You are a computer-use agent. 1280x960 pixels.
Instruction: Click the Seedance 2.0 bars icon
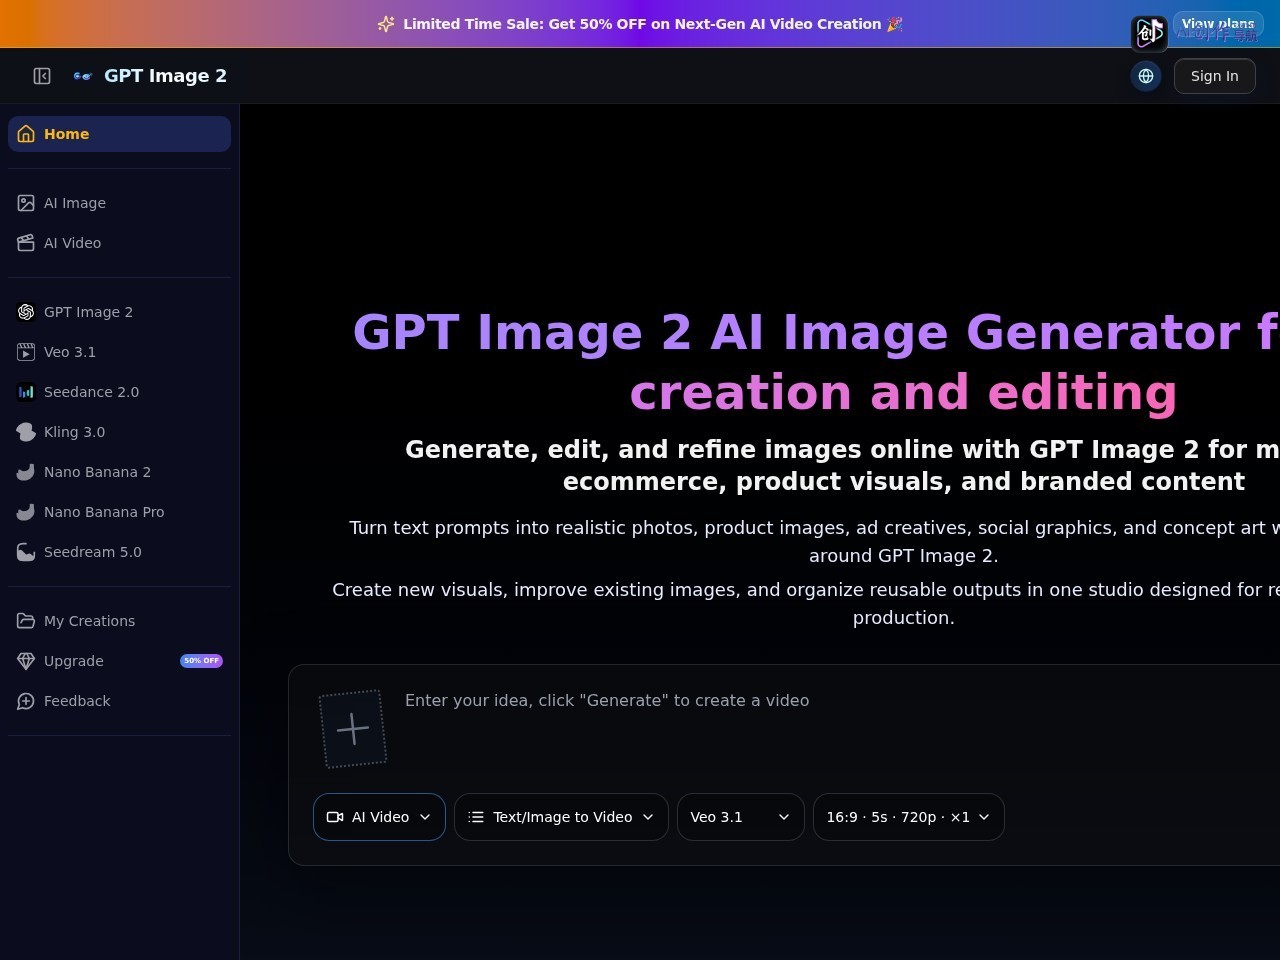tap(26, 392)
